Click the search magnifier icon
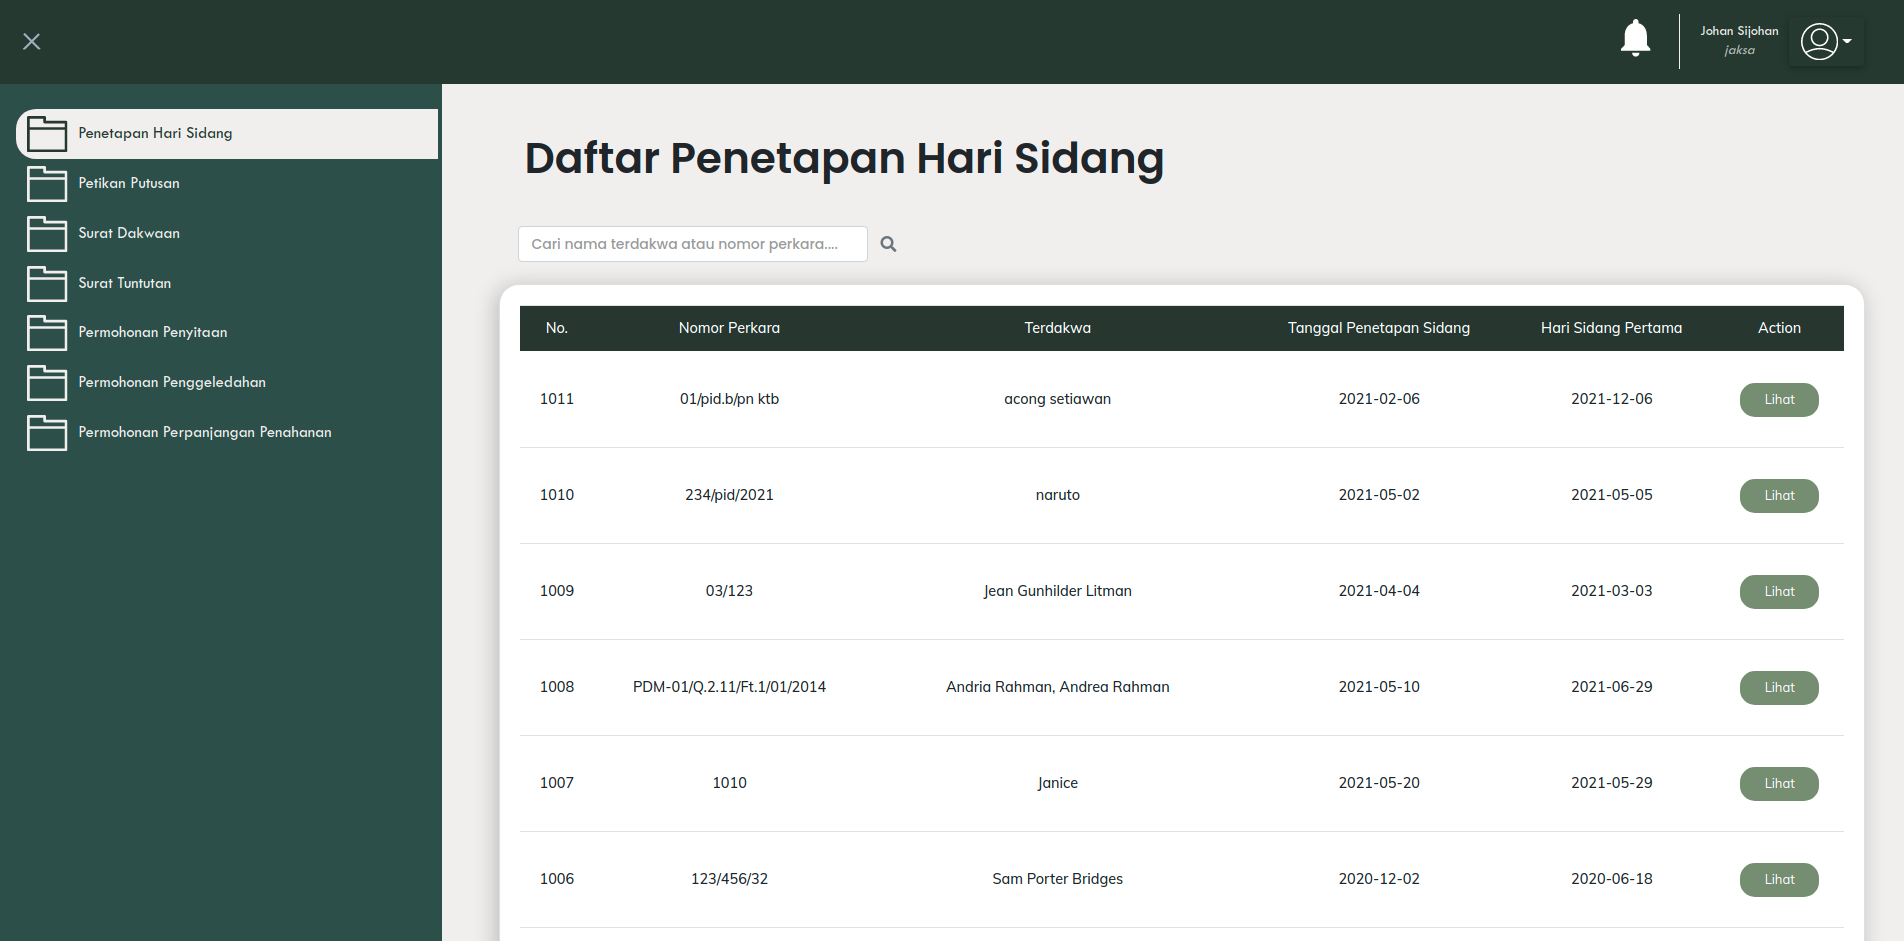1904x941 pixels. pyautogui.click(x=888, y=243)
